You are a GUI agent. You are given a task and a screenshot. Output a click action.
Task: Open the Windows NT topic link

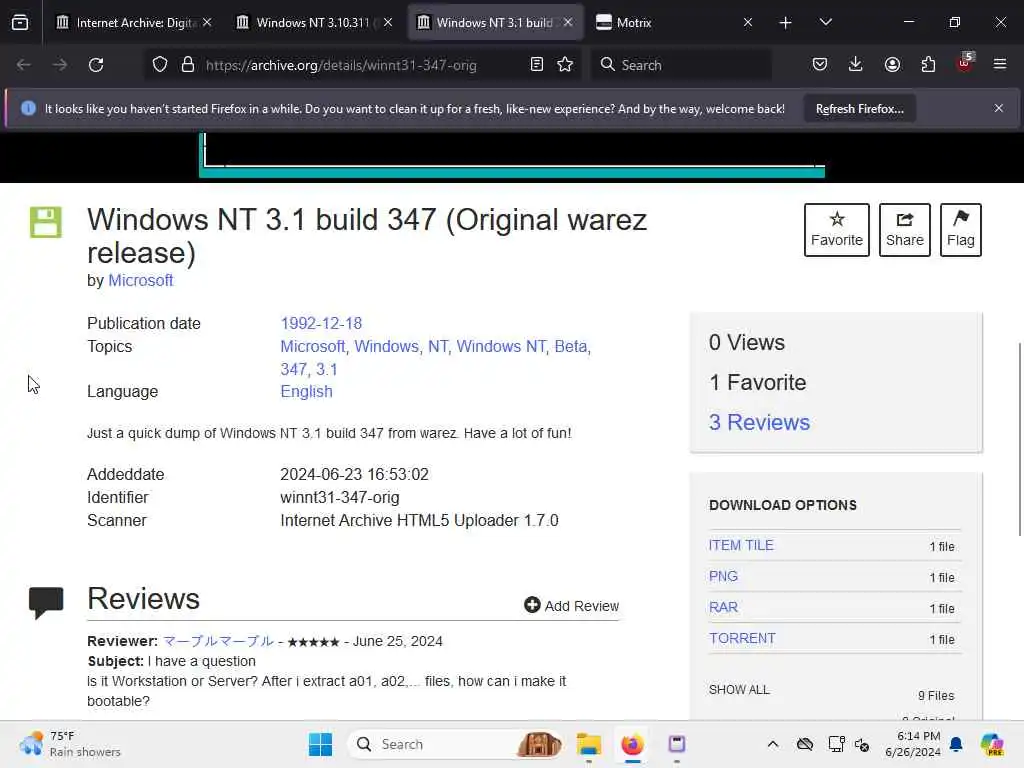click(501, 347)
